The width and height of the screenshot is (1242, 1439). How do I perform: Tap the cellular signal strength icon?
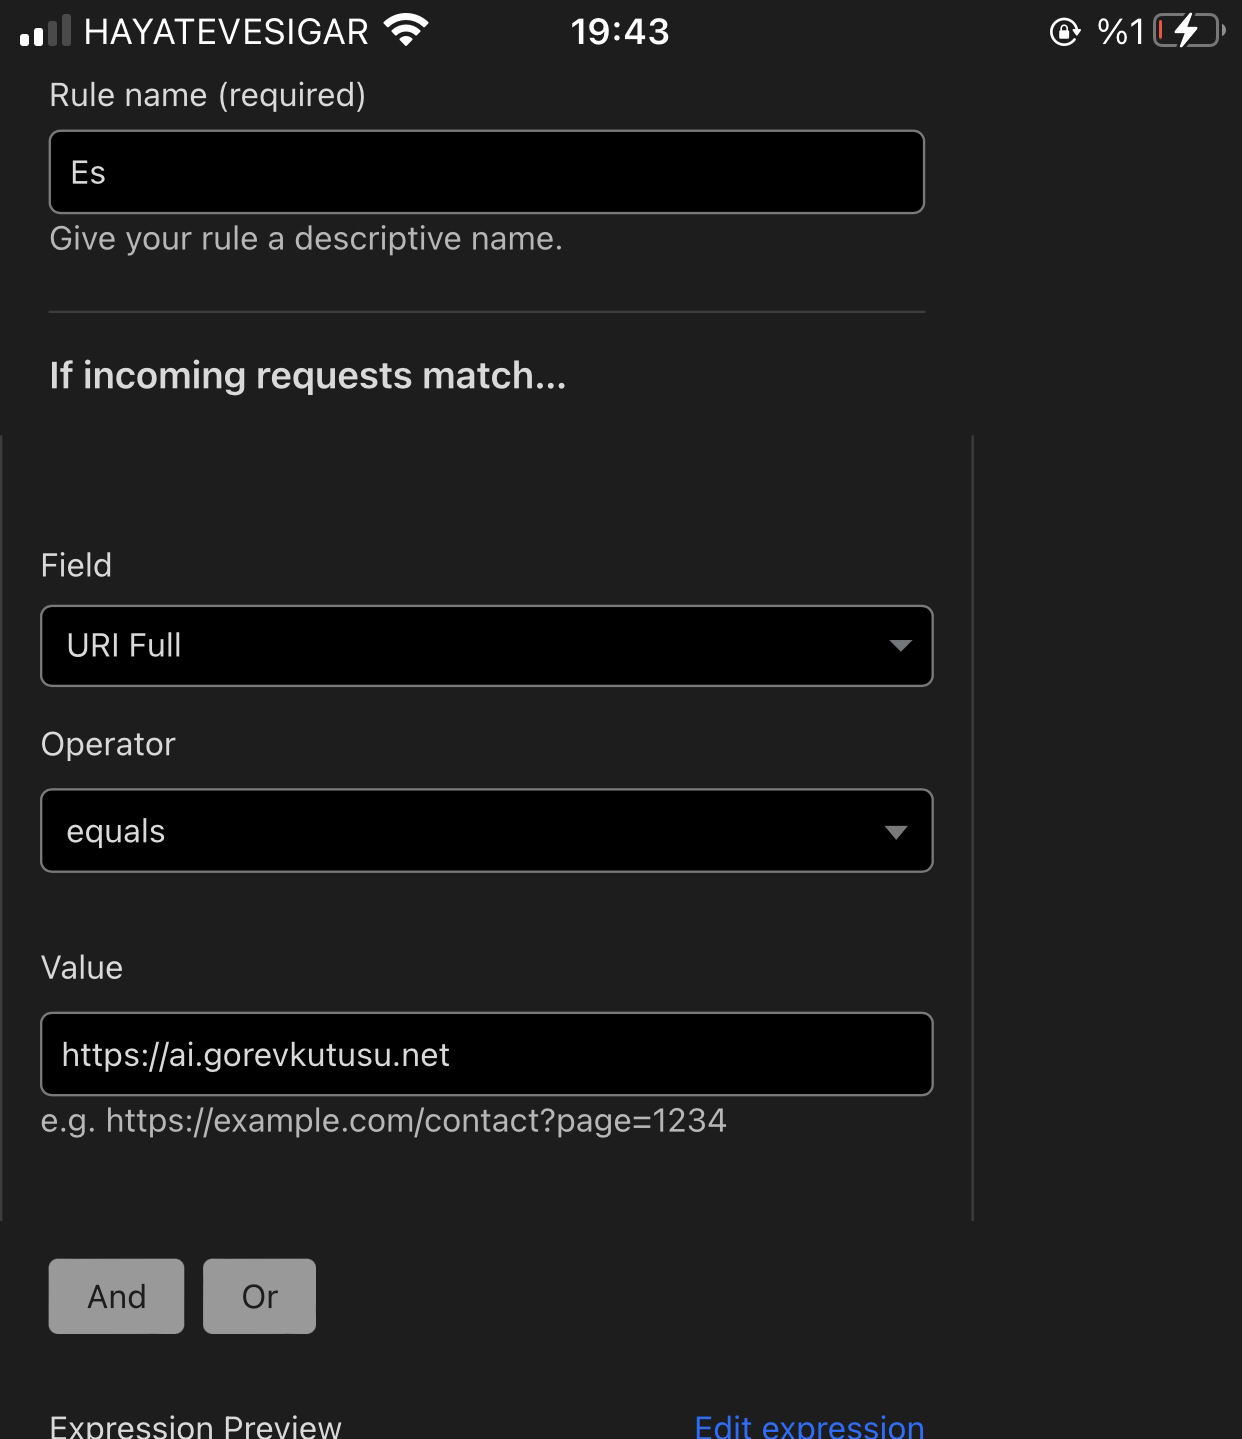point(45,32)
